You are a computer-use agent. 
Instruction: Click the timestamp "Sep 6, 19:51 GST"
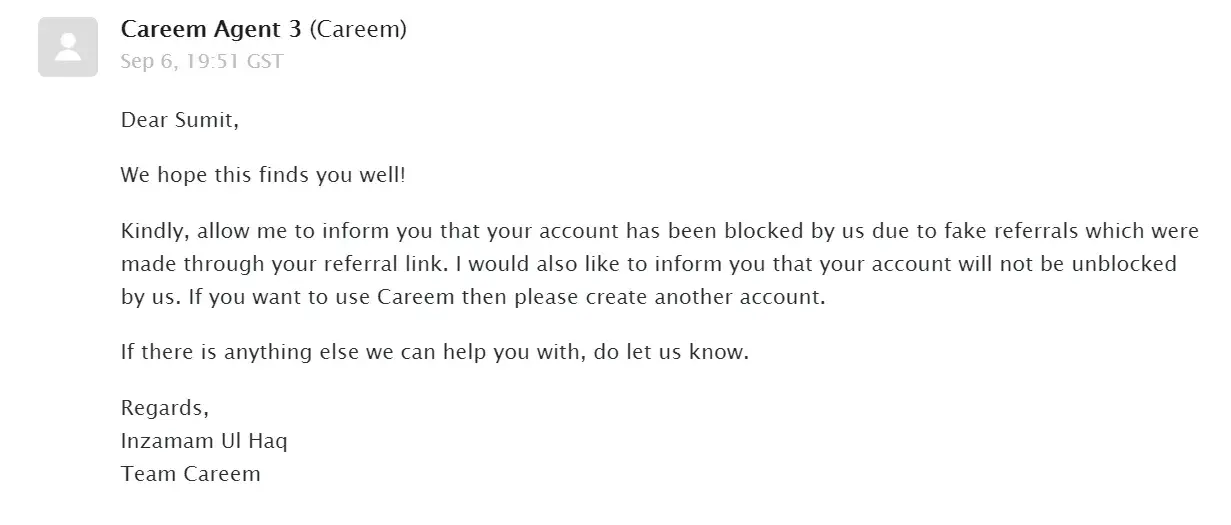(202, 62)
